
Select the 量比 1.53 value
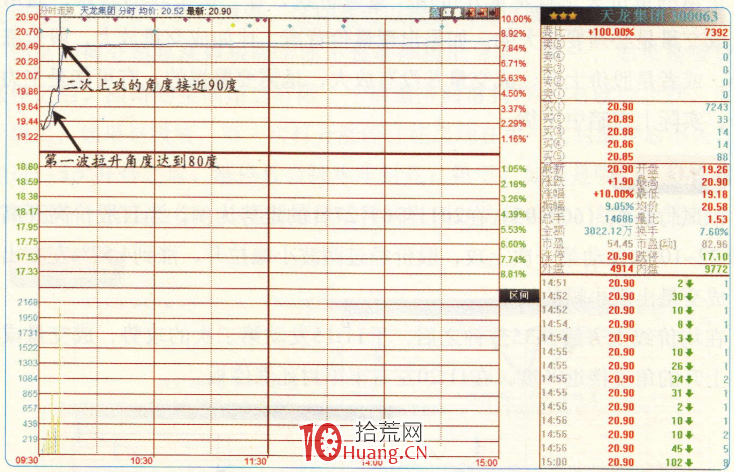click(719, 219)
